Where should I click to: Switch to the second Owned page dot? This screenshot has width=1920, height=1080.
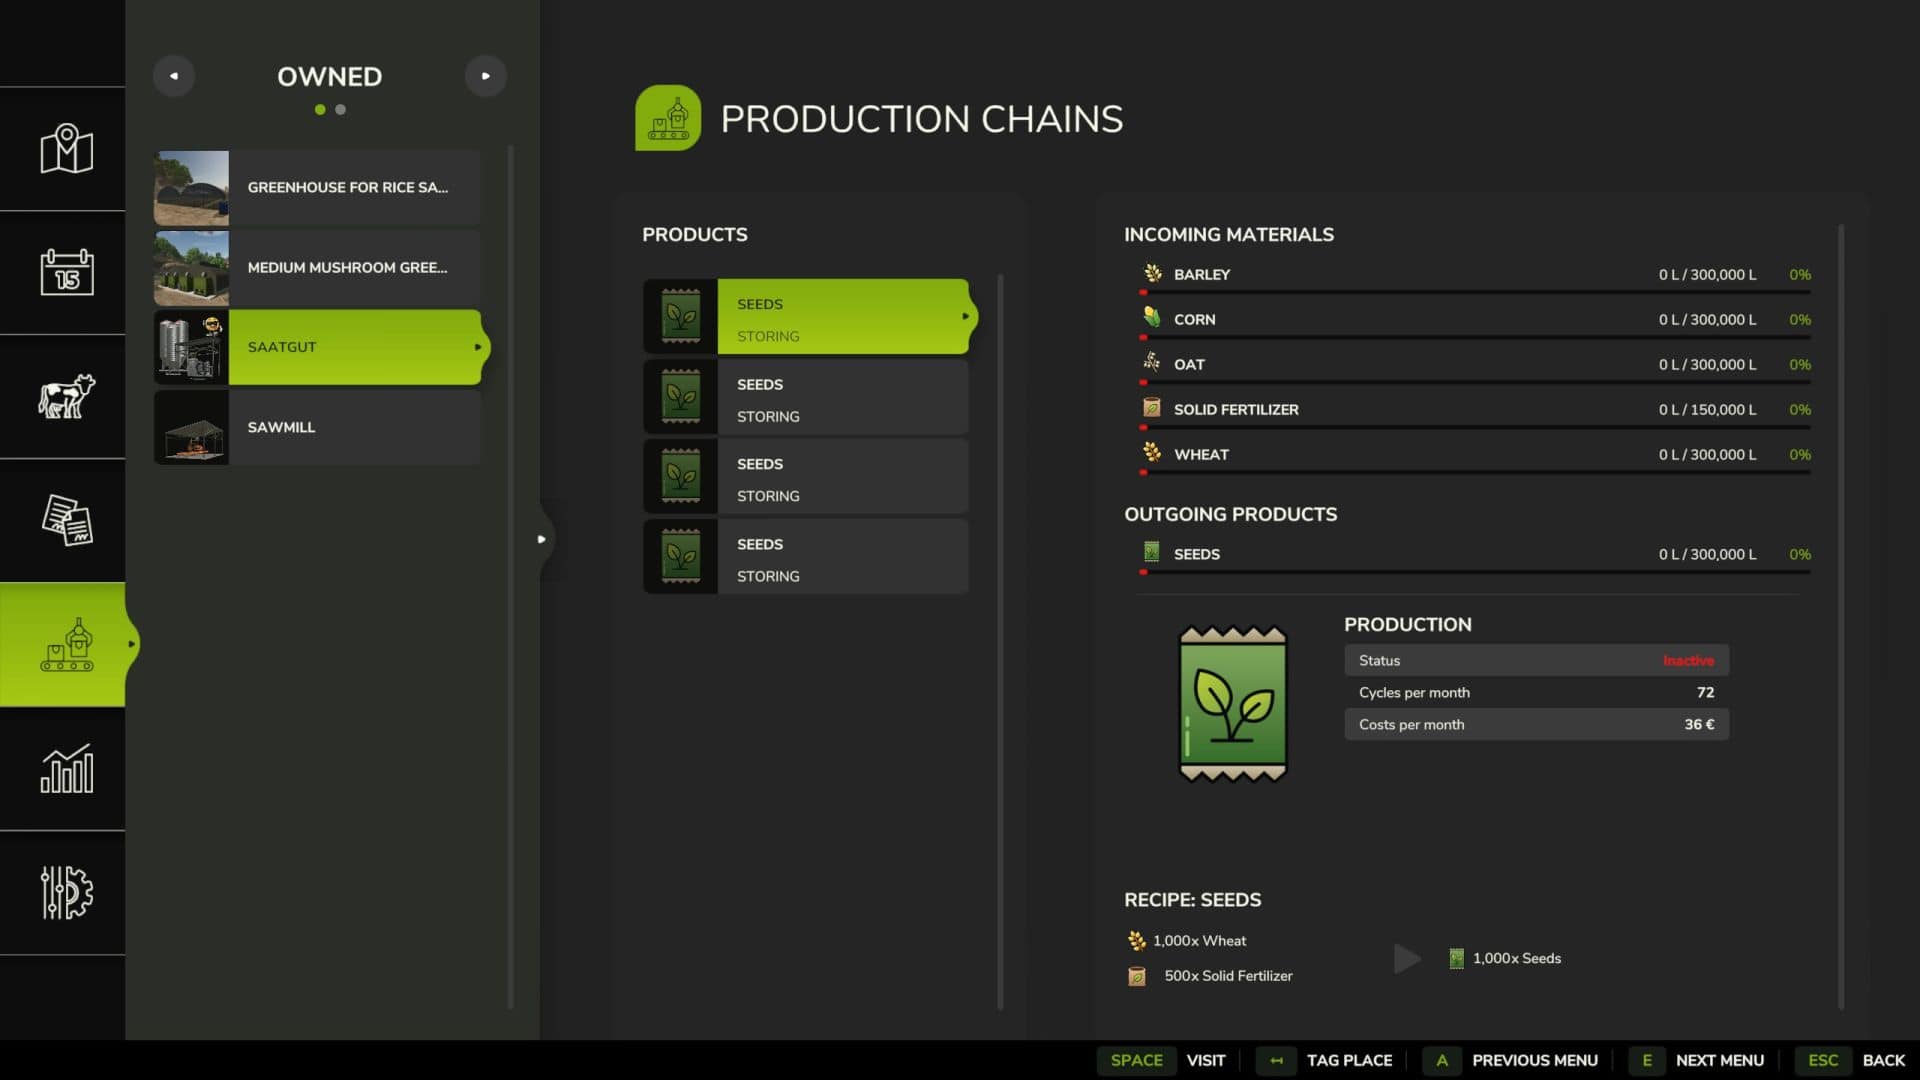[x=341, y=110]
